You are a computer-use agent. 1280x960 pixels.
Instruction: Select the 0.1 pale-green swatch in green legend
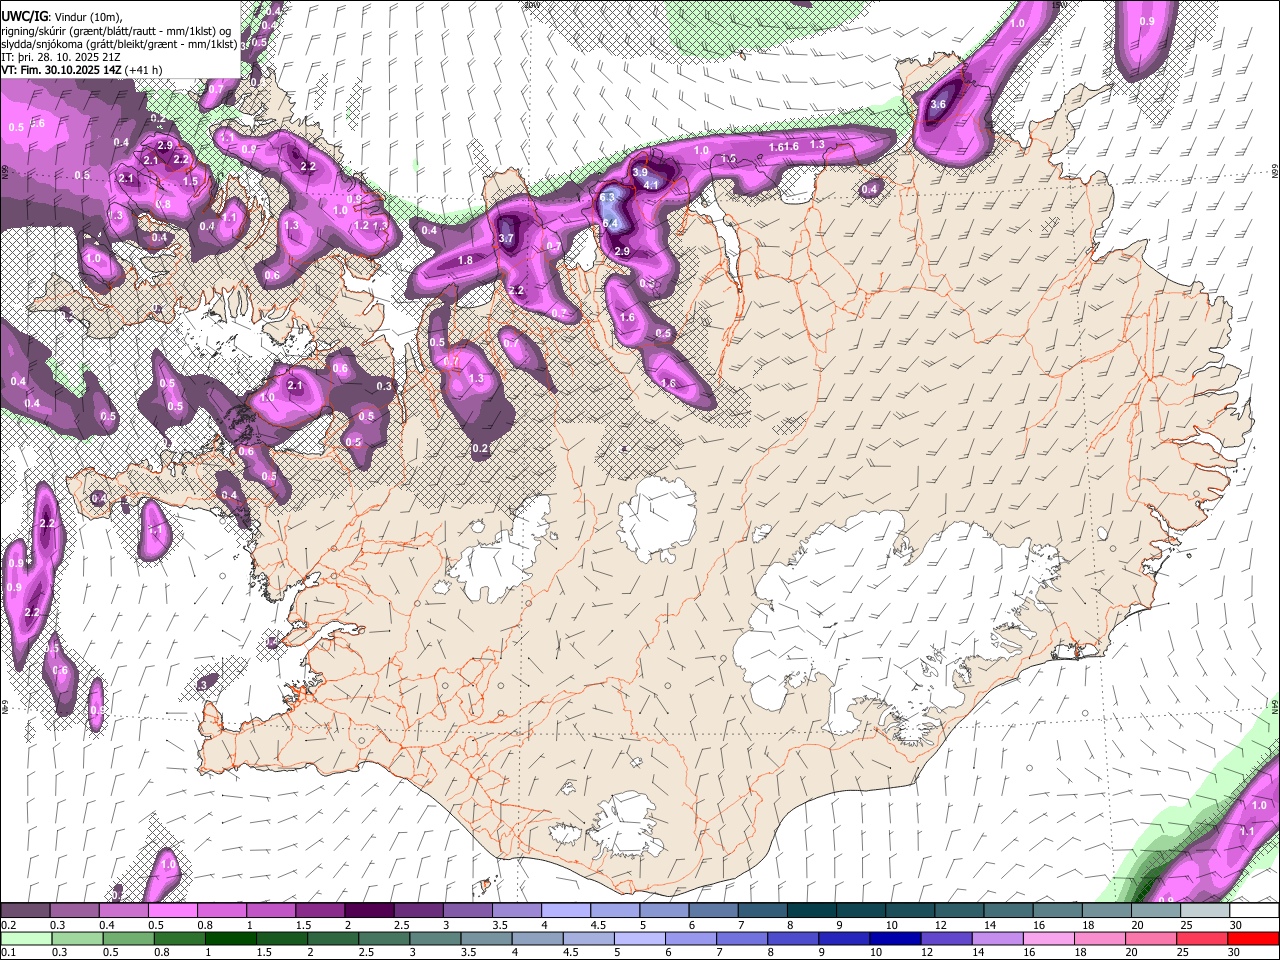25,938
